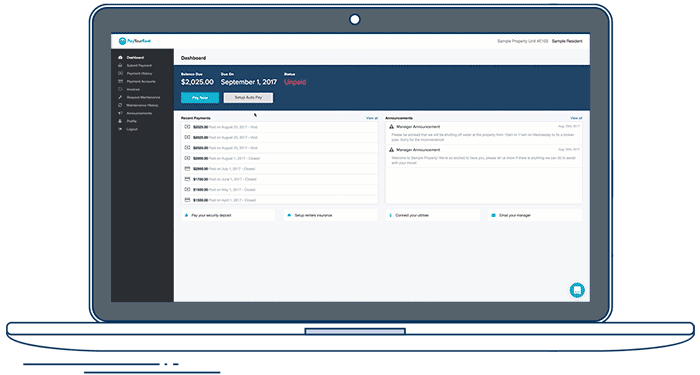Select the Setup renters insurance card
The width and height of the screenshot is (700, 375).
click(x=330, y=215)
